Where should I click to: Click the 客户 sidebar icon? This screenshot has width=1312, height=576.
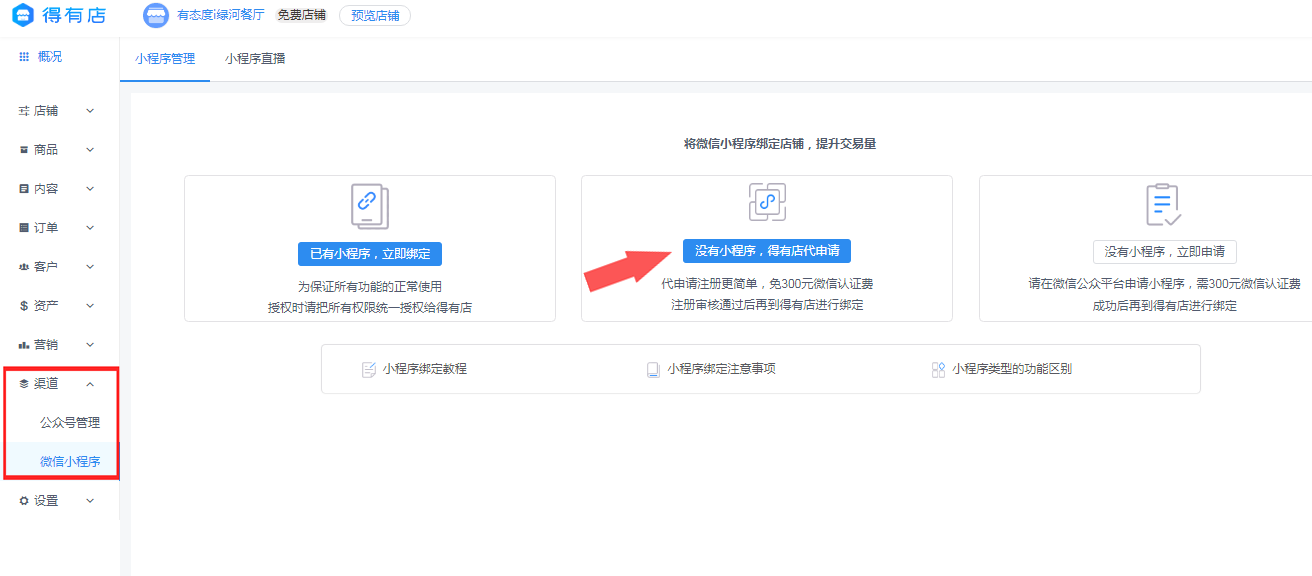pyautogui.click(x=24, y=267)
